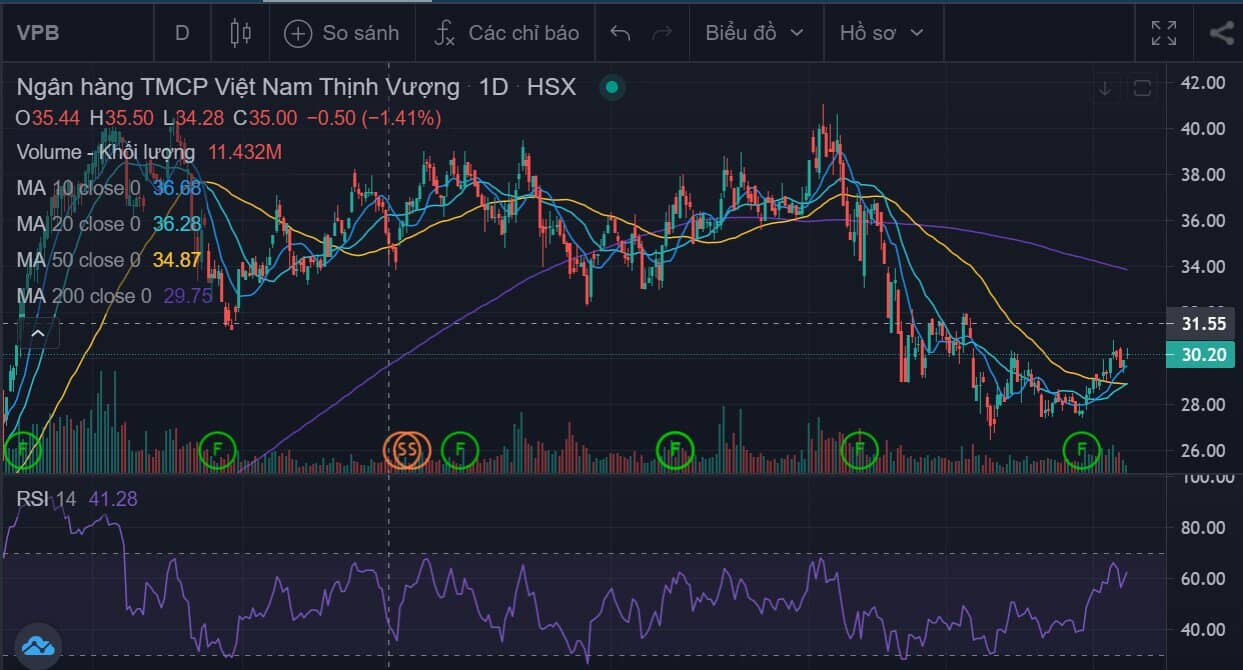Click the chart title Ngân hàng TMCP Việt Nam Thịnh Vượng
Screen dimensions: 1243x670
(x=238, y=88)
